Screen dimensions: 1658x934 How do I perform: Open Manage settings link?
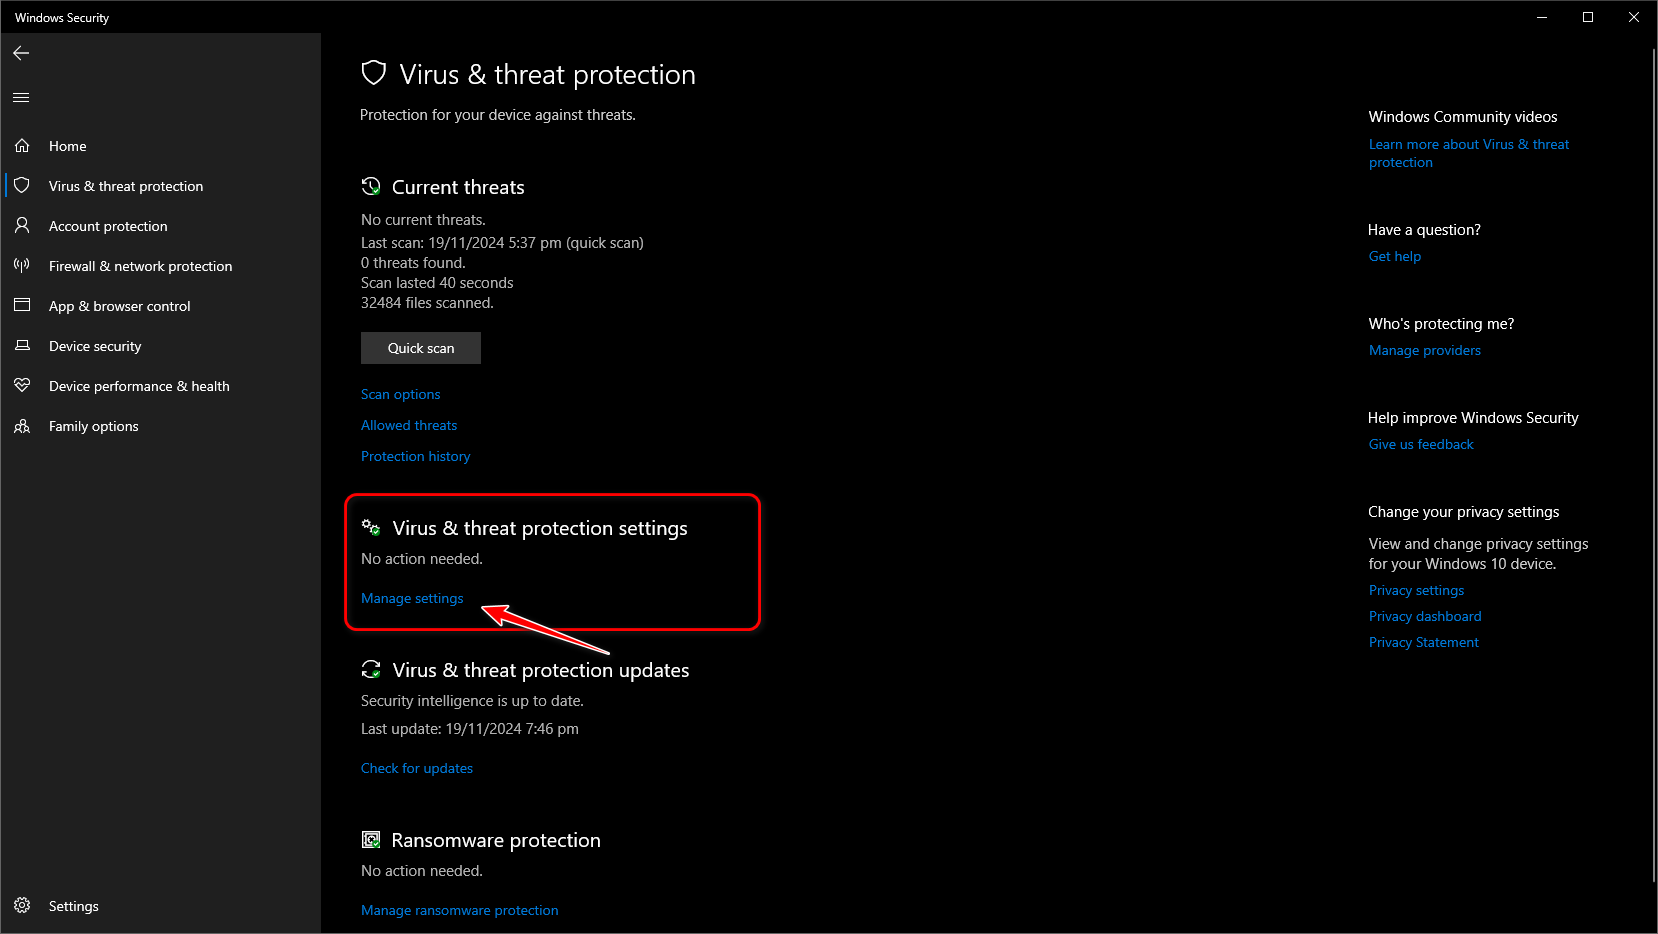pos(412,599)
